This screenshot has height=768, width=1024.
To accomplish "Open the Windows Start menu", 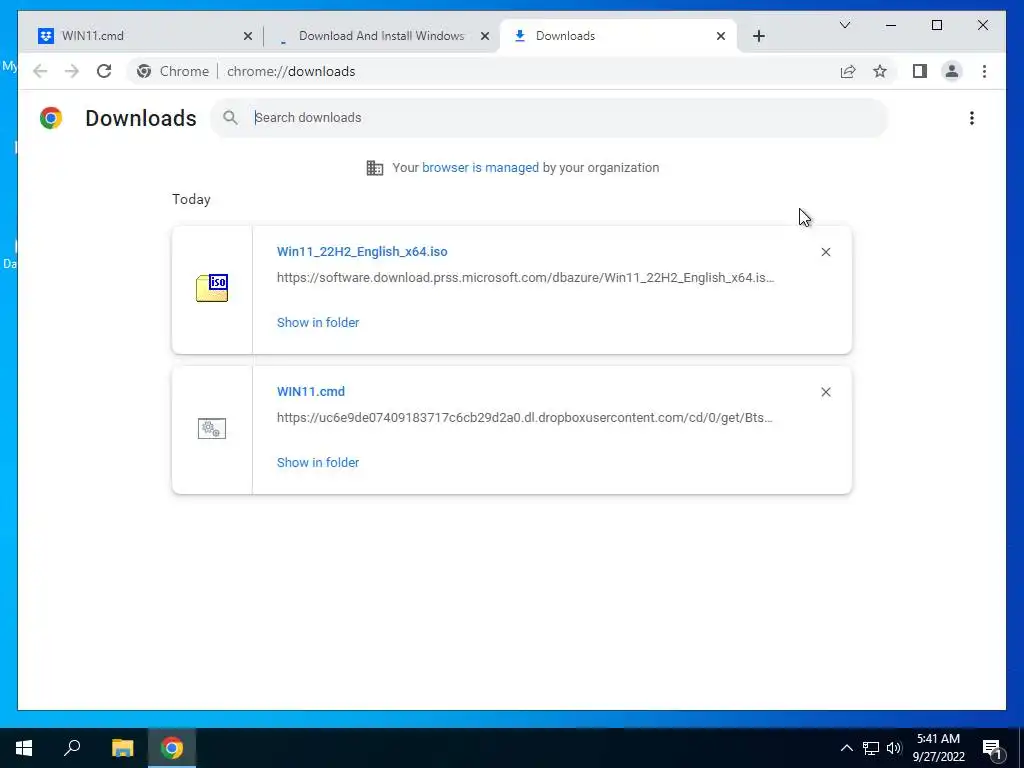I will coord(24,748).
